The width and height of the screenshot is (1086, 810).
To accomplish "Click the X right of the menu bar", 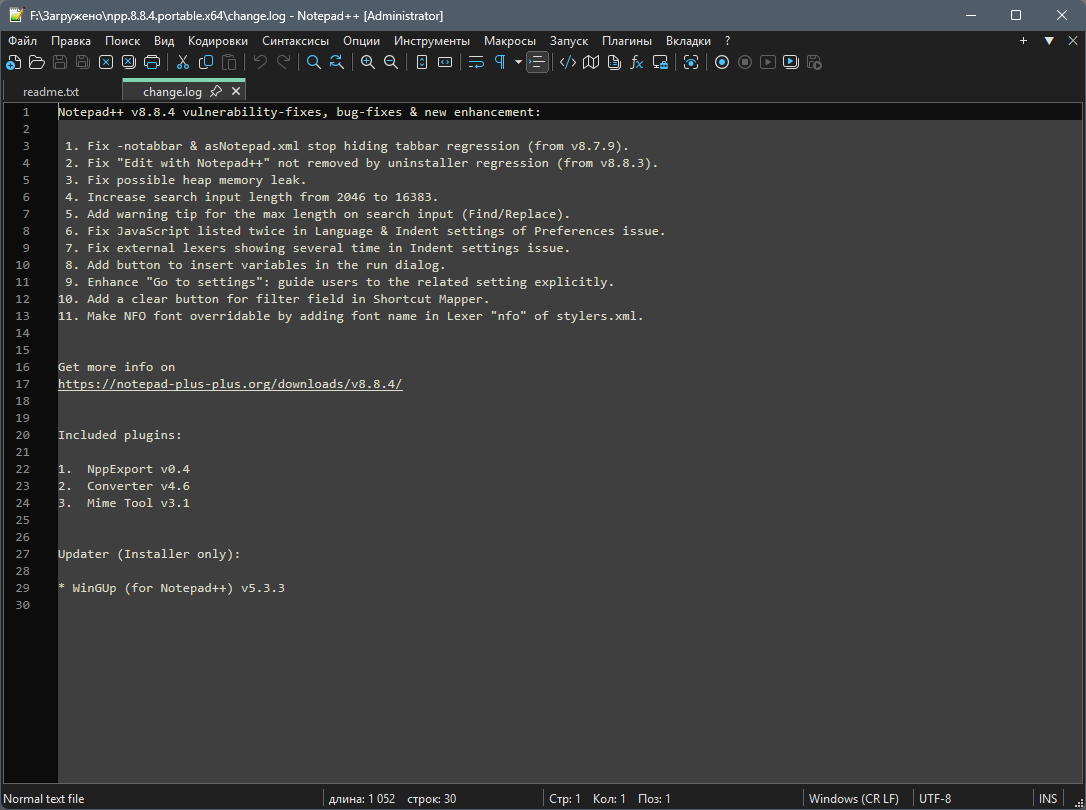I will [x=1073, y=41].
